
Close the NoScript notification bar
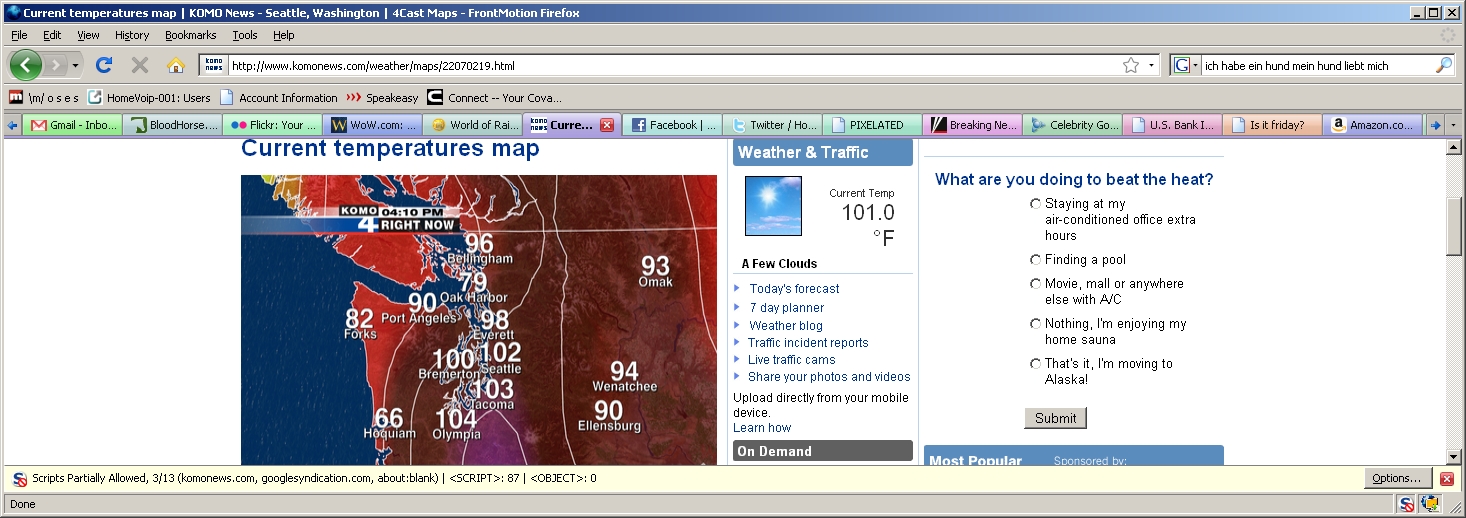(1446, 479)
